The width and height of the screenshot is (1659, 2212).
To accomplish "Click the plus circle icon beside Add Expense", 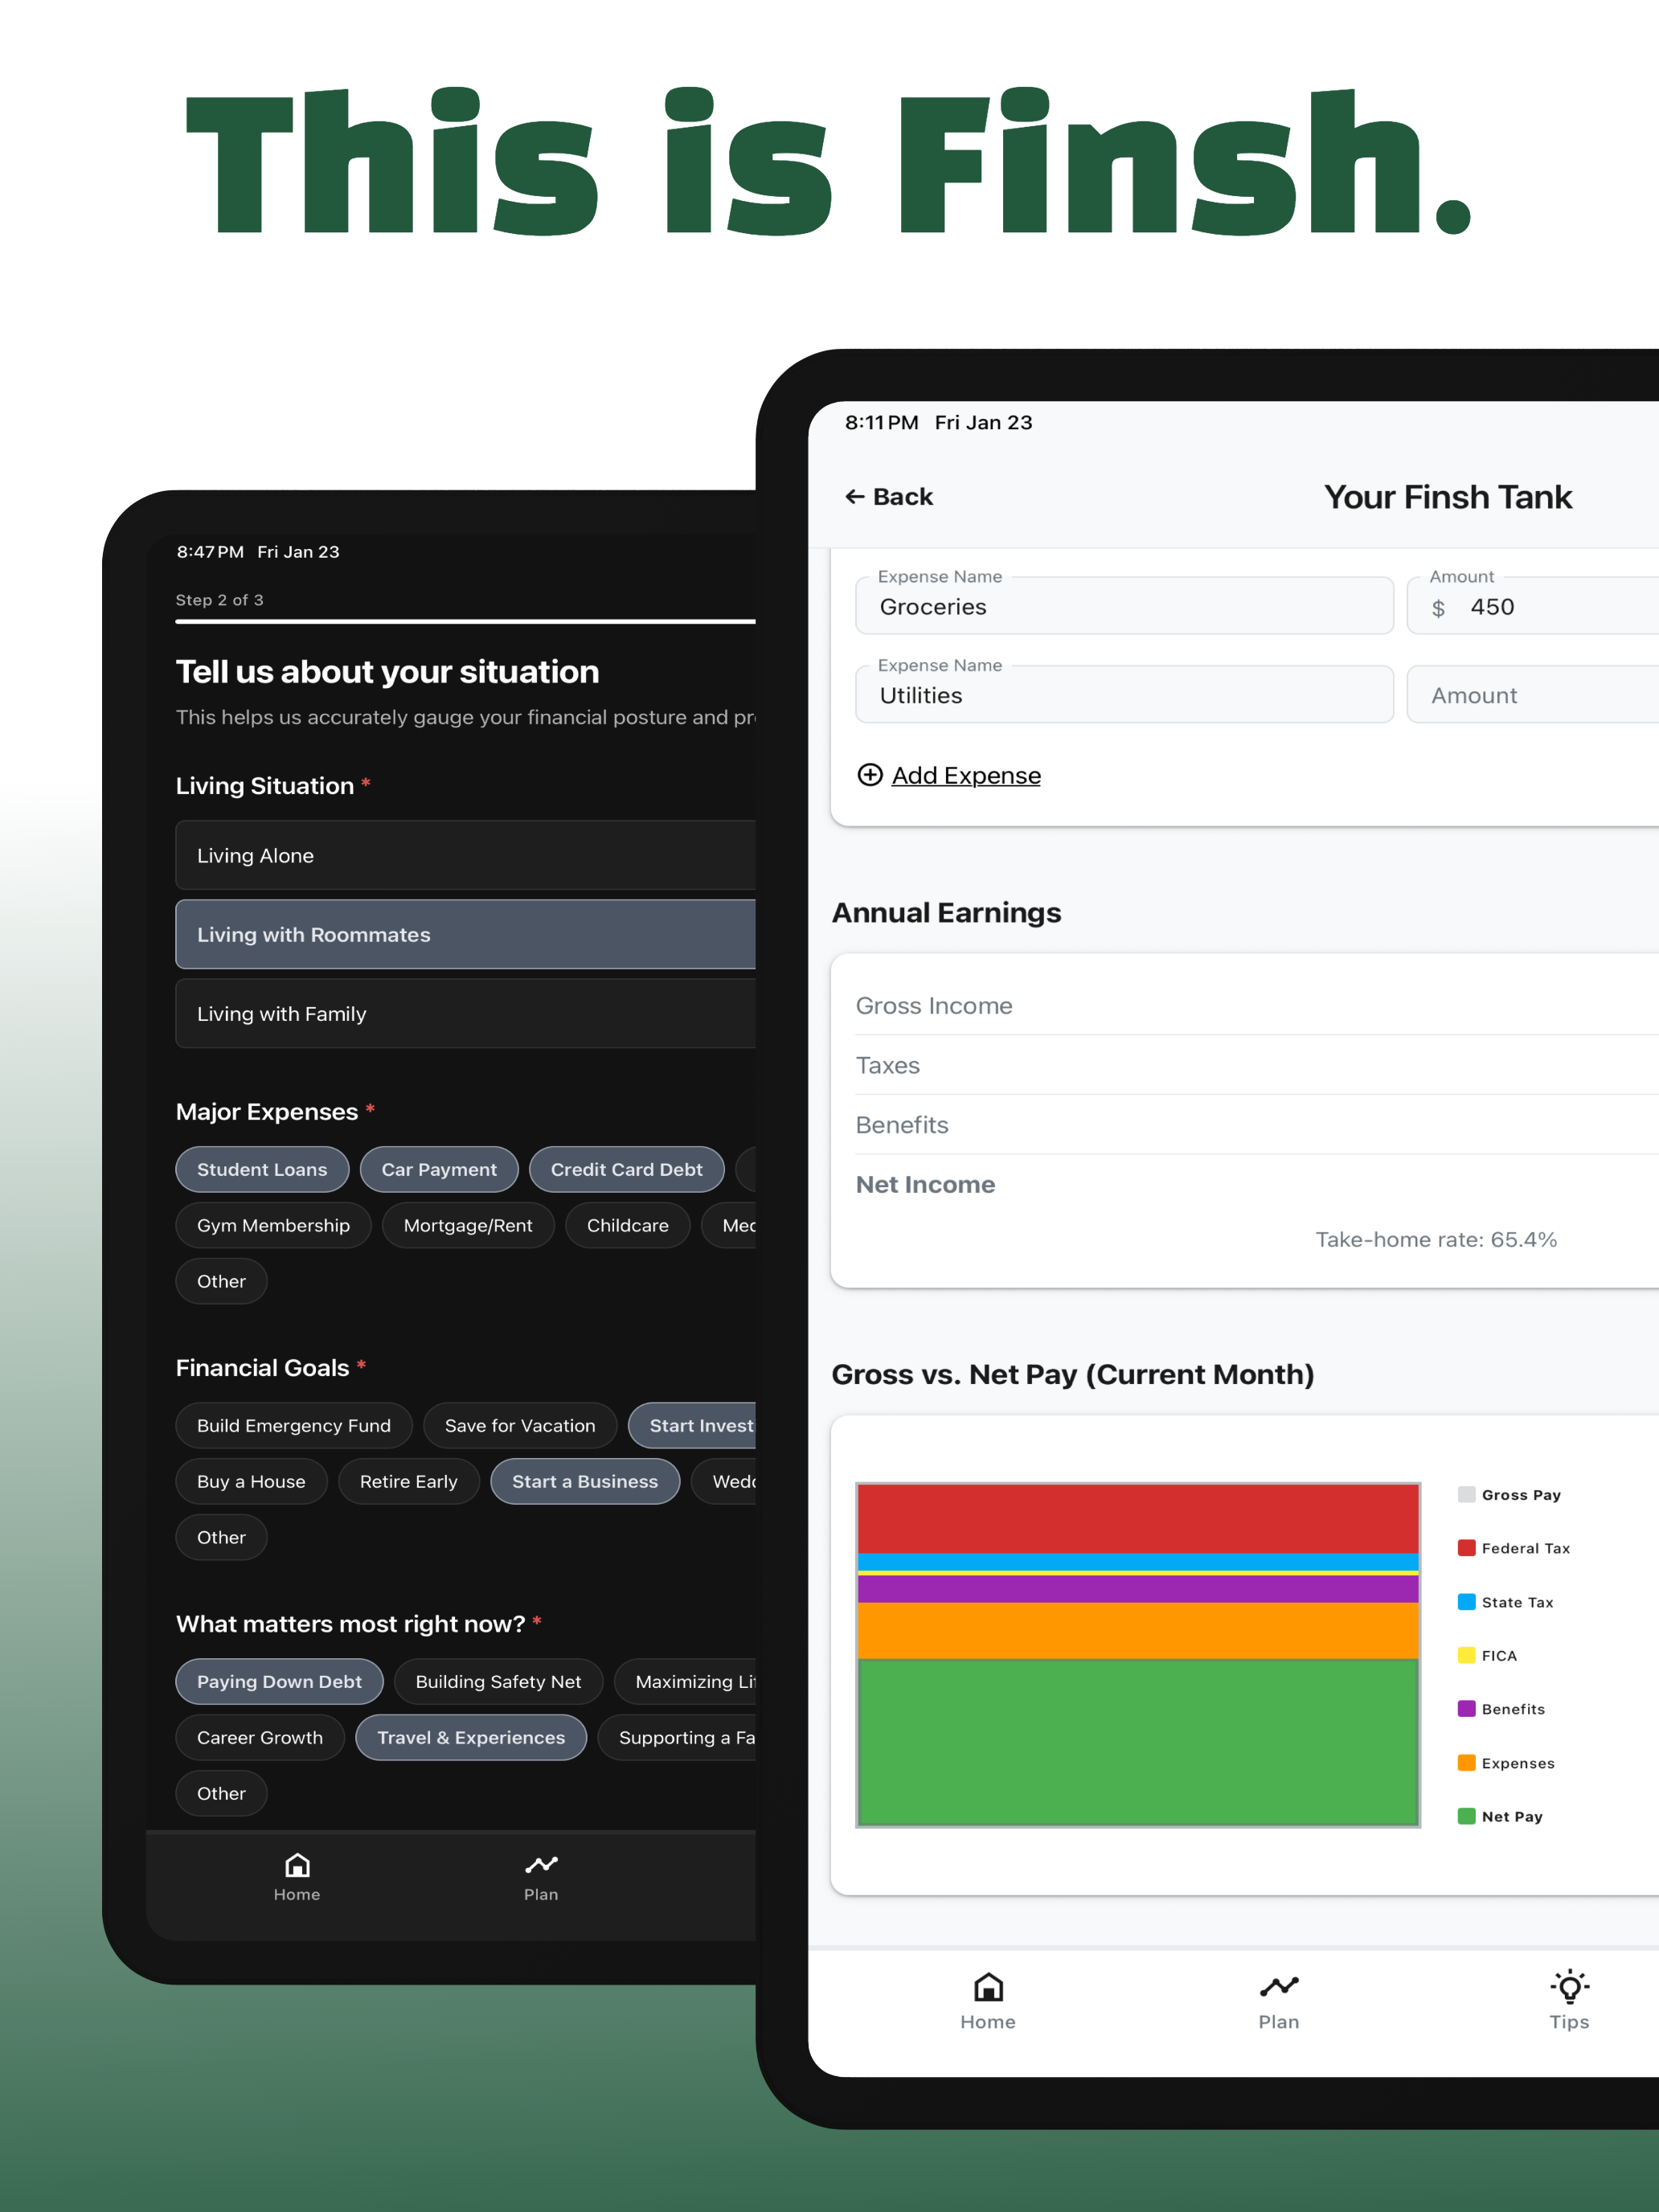I will pyautogui.click(x=870, y=776).
